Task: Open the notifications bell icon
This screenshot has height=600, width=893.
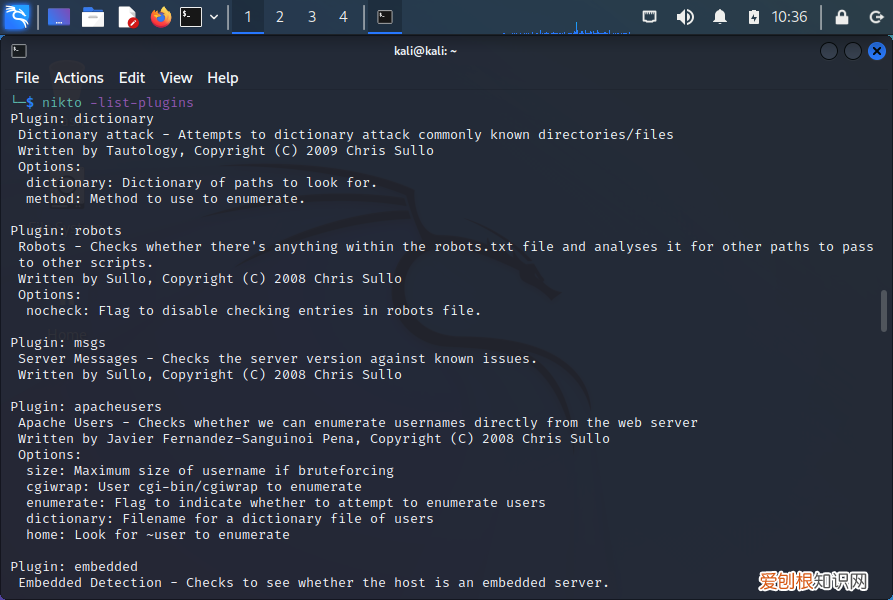Action: click(720, 17)
